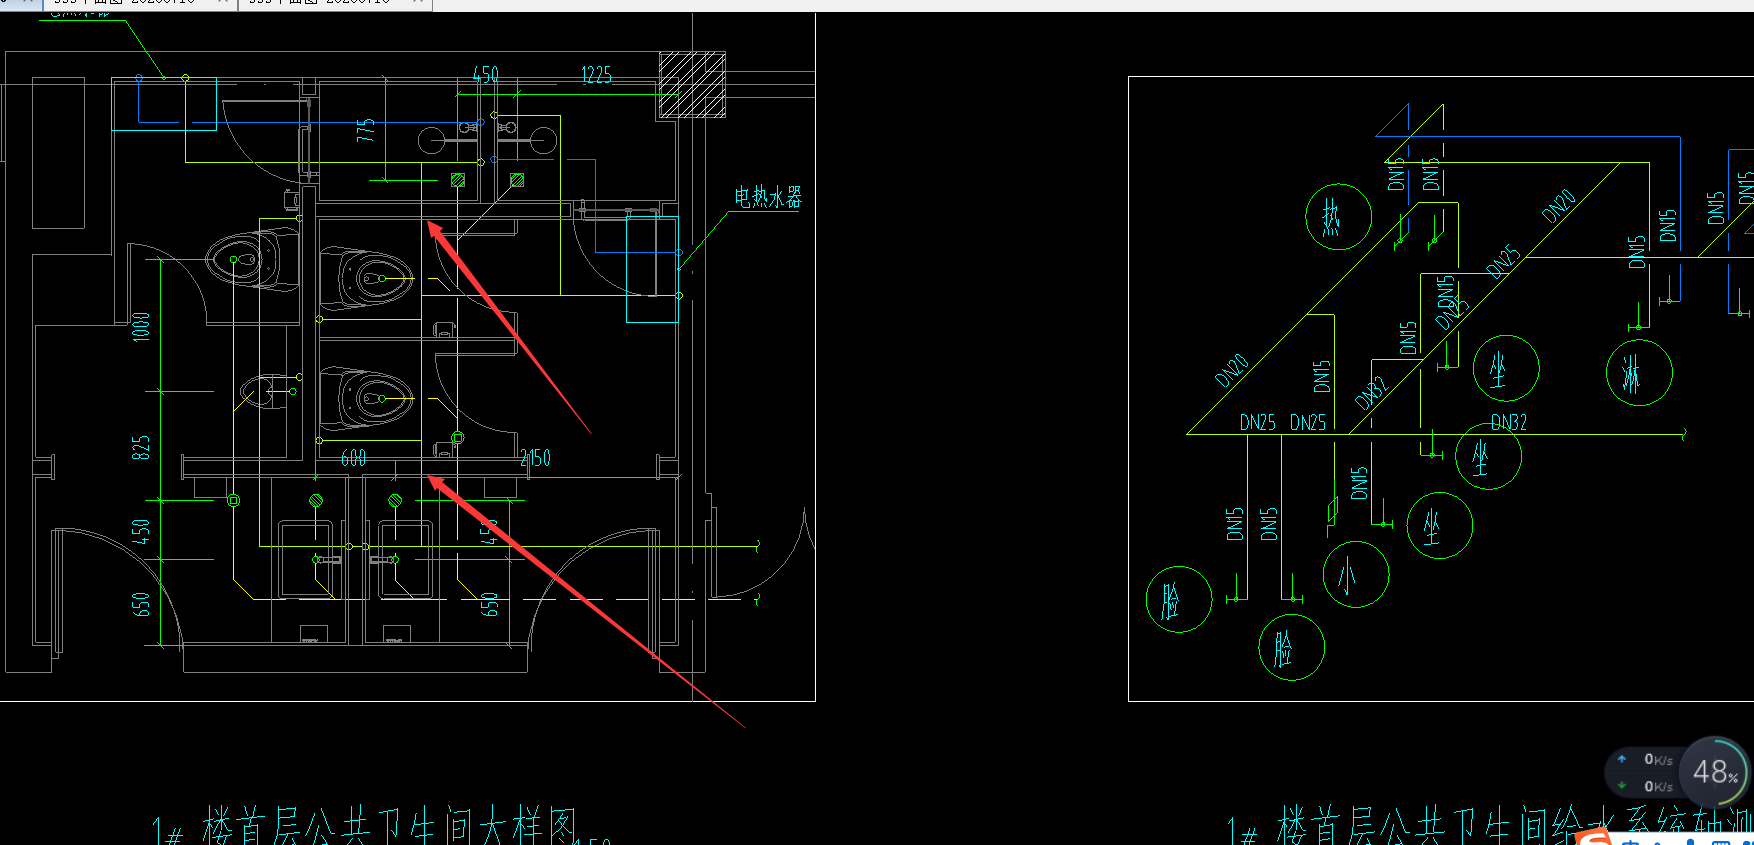This screenshot has width=1754, height=845.
Task: Select the 825 dimension text
Action: tap(141, 447)
